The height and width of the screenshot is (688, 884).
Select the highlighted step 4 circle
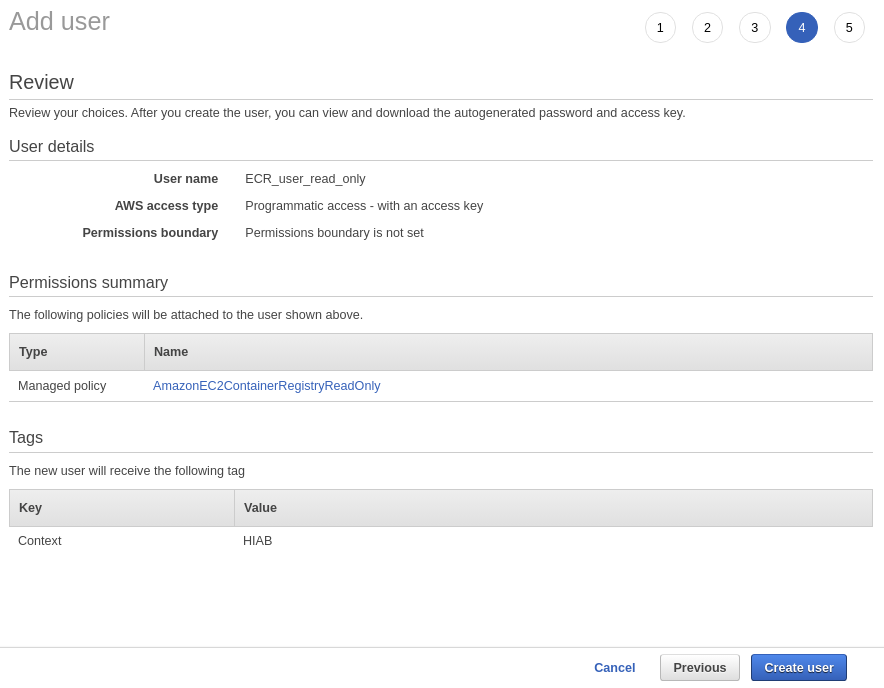[x=801, y=28]
